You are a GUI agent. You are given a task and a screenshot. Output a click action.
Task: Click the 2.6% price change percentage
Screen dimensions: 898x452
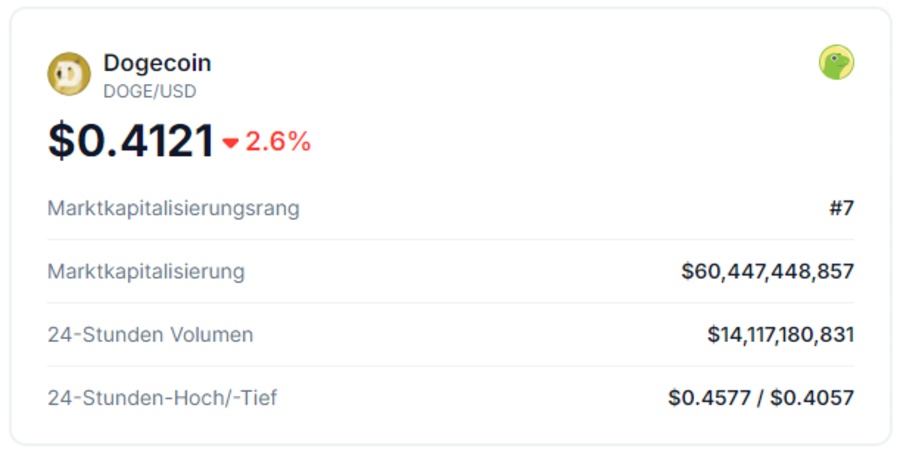pyautogui.click(x=278, y=142)
